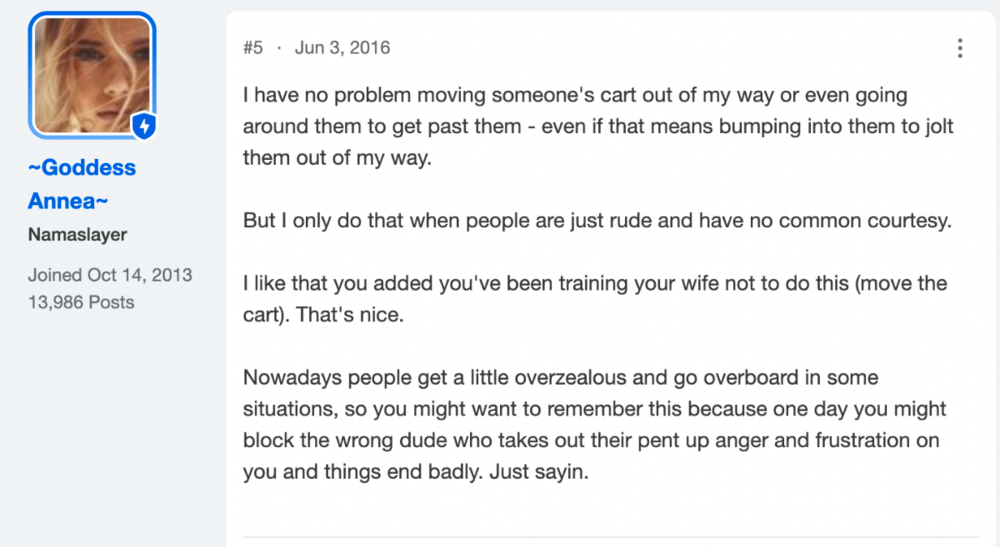Click the paragraph starting 'I have no problem'
Viewport: 1000px width, 547px height.
coord(598,126)
